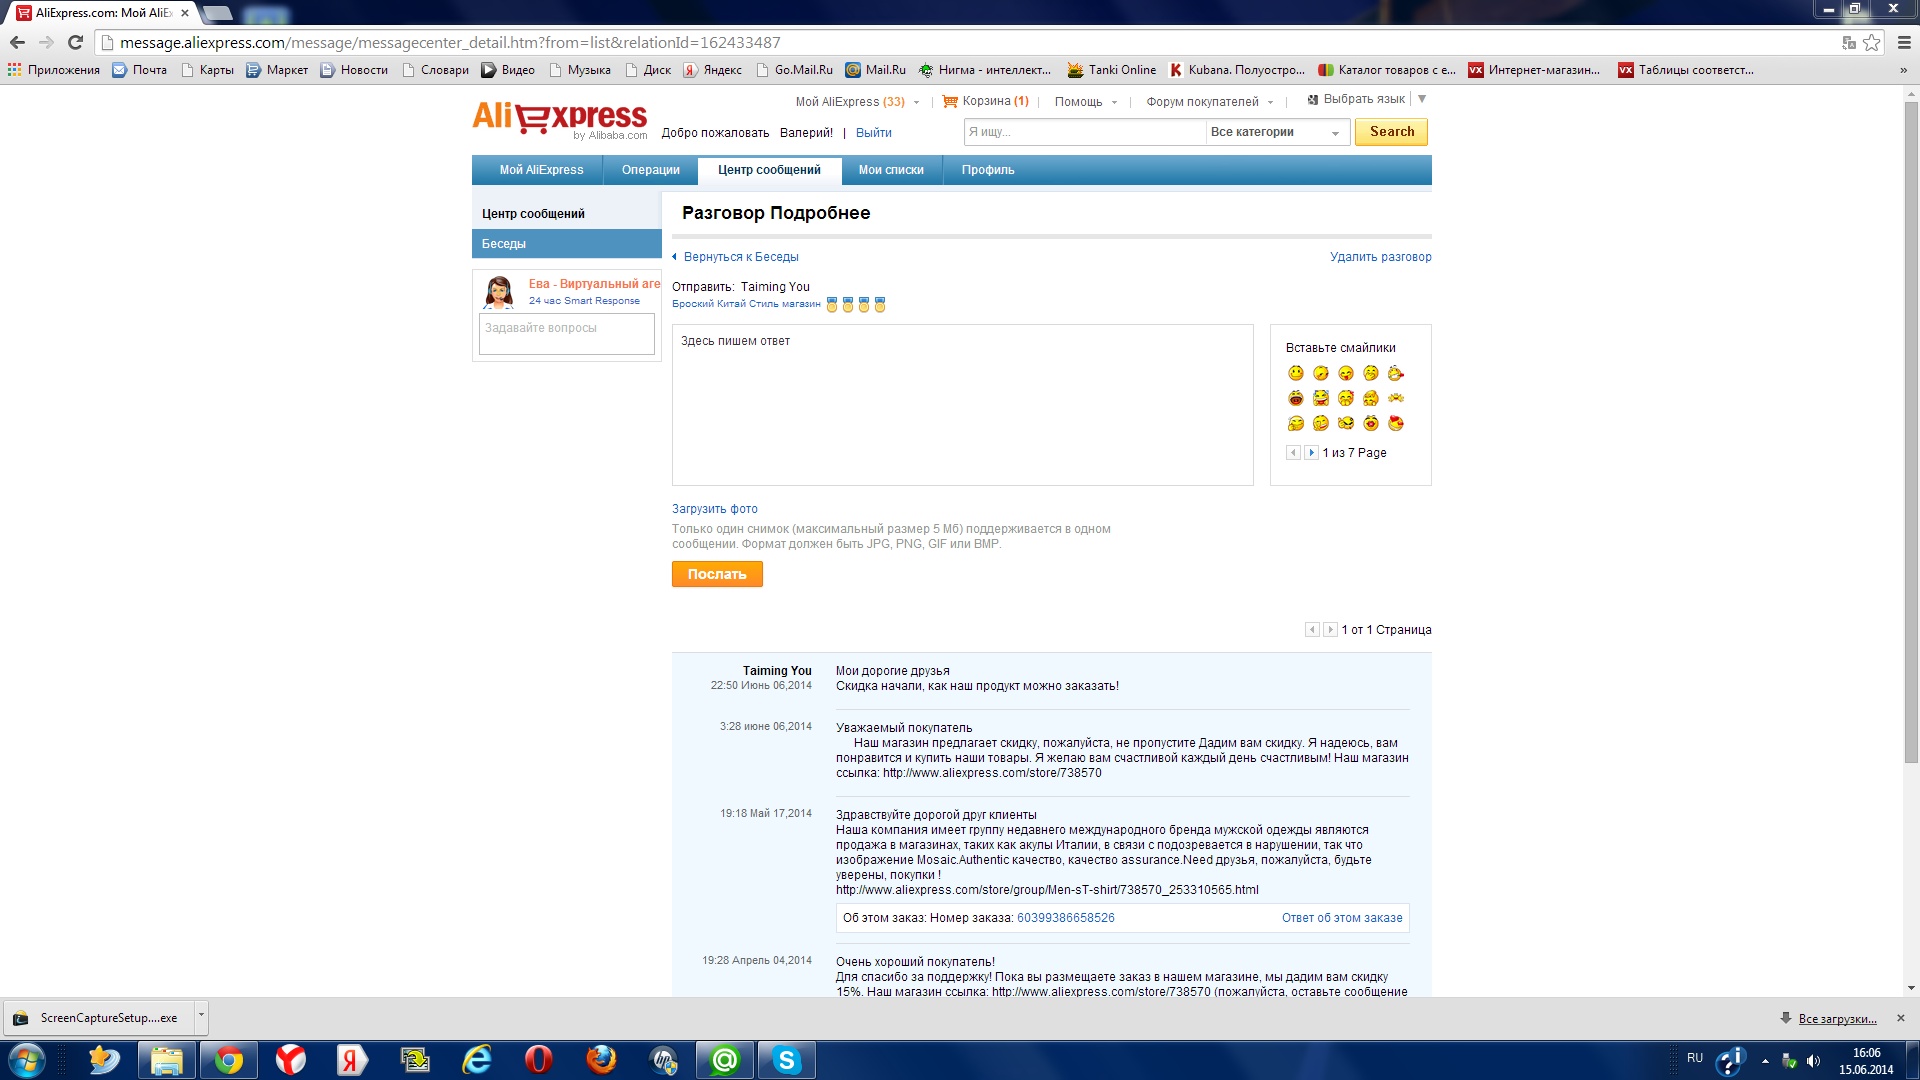
Task: Close the downloads bar
Action: point(1901,1018)
